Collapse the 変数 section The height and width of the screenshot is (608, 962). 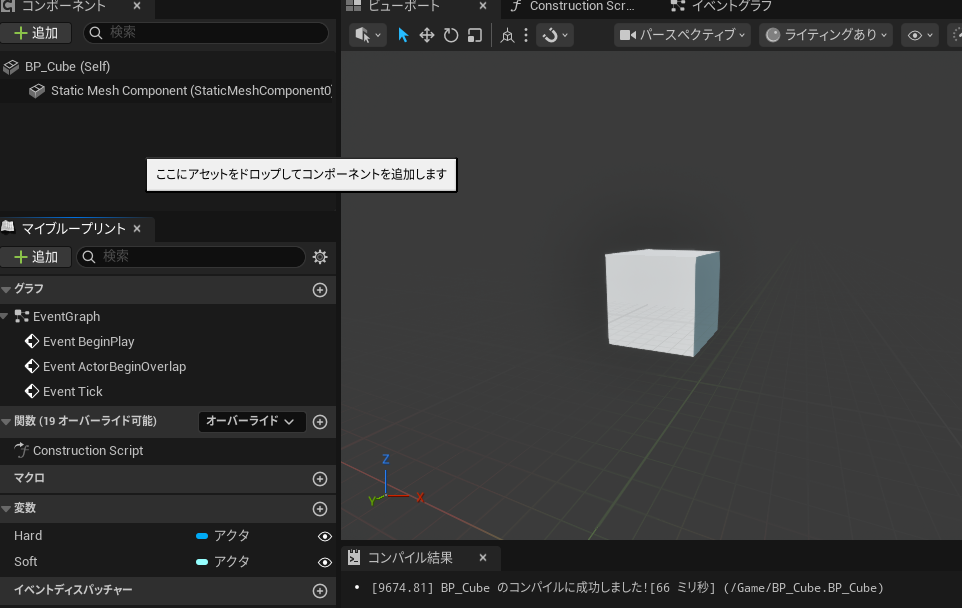pos(7,509)
